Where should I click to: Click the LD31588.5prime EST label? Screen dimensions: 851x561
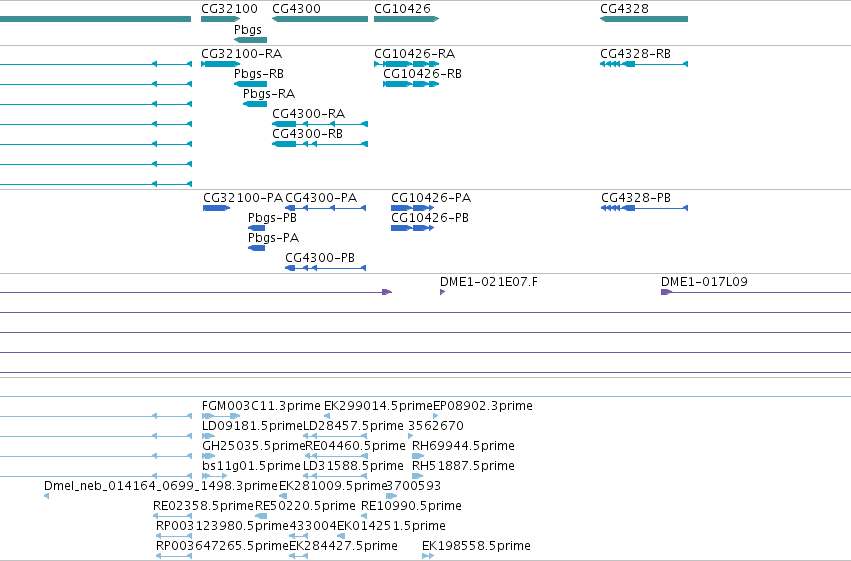[x=353, y=466]
